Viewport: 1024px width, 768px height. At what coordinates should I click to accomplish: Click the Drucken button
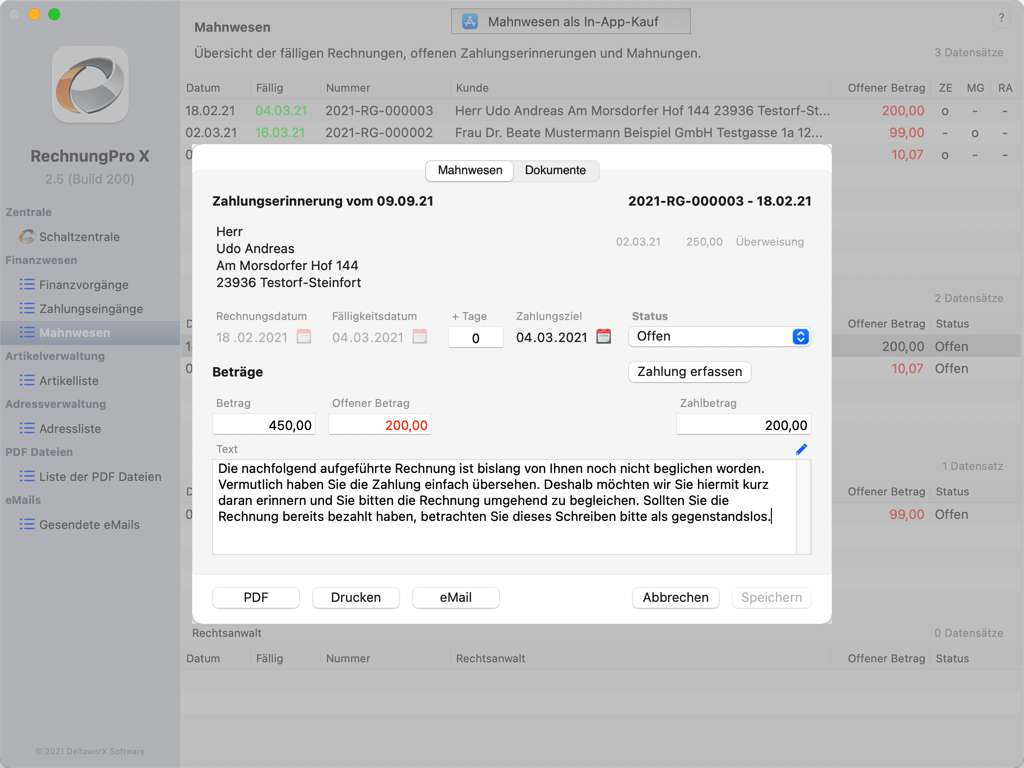click(x=356, y=597)
